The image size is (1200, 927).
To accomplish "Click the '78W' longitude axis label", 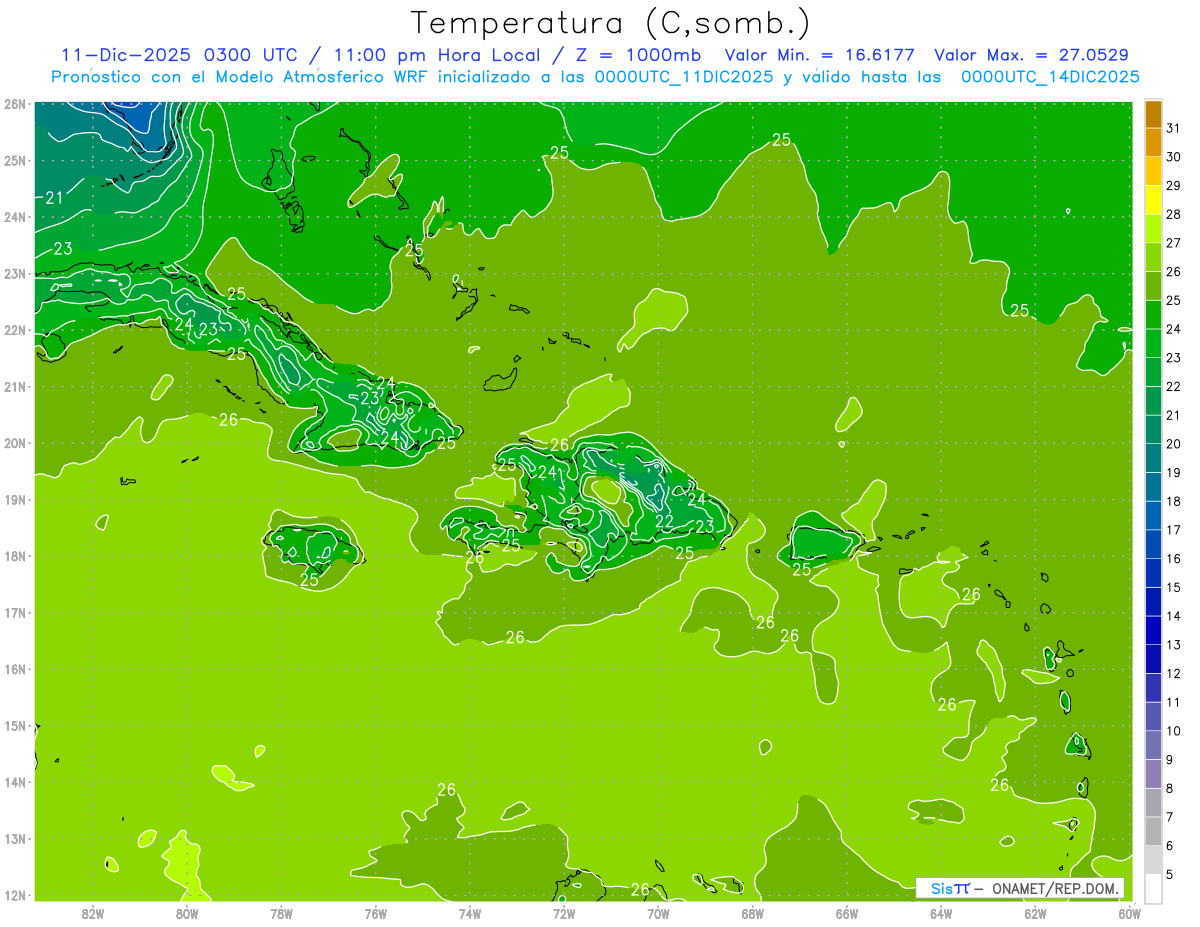I will pyautogui.click(x=281, y=913).
